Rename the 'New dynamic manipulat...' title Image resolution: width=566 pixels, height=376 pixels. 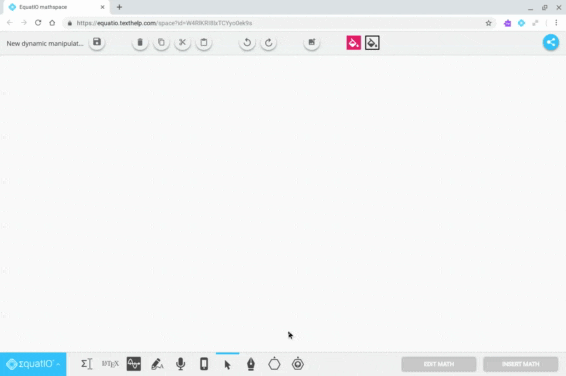pos(45,44)
